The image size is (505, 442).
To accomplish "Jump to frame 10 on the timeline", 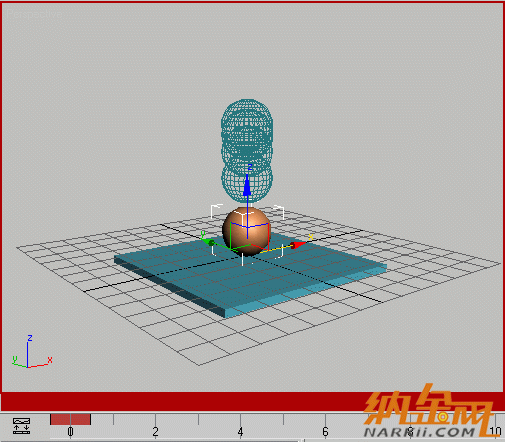I will coord(496,432).
